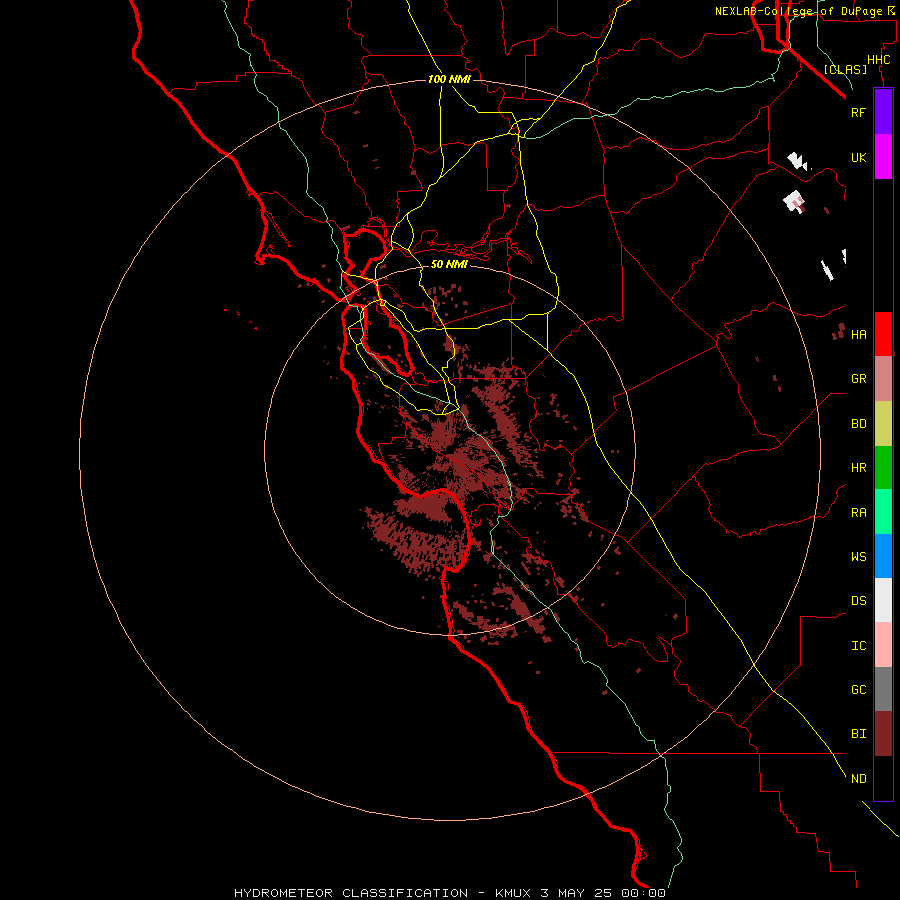Click the blue WS legend swatch
Screen dimensions: 900x900
[x=883, y=556]
